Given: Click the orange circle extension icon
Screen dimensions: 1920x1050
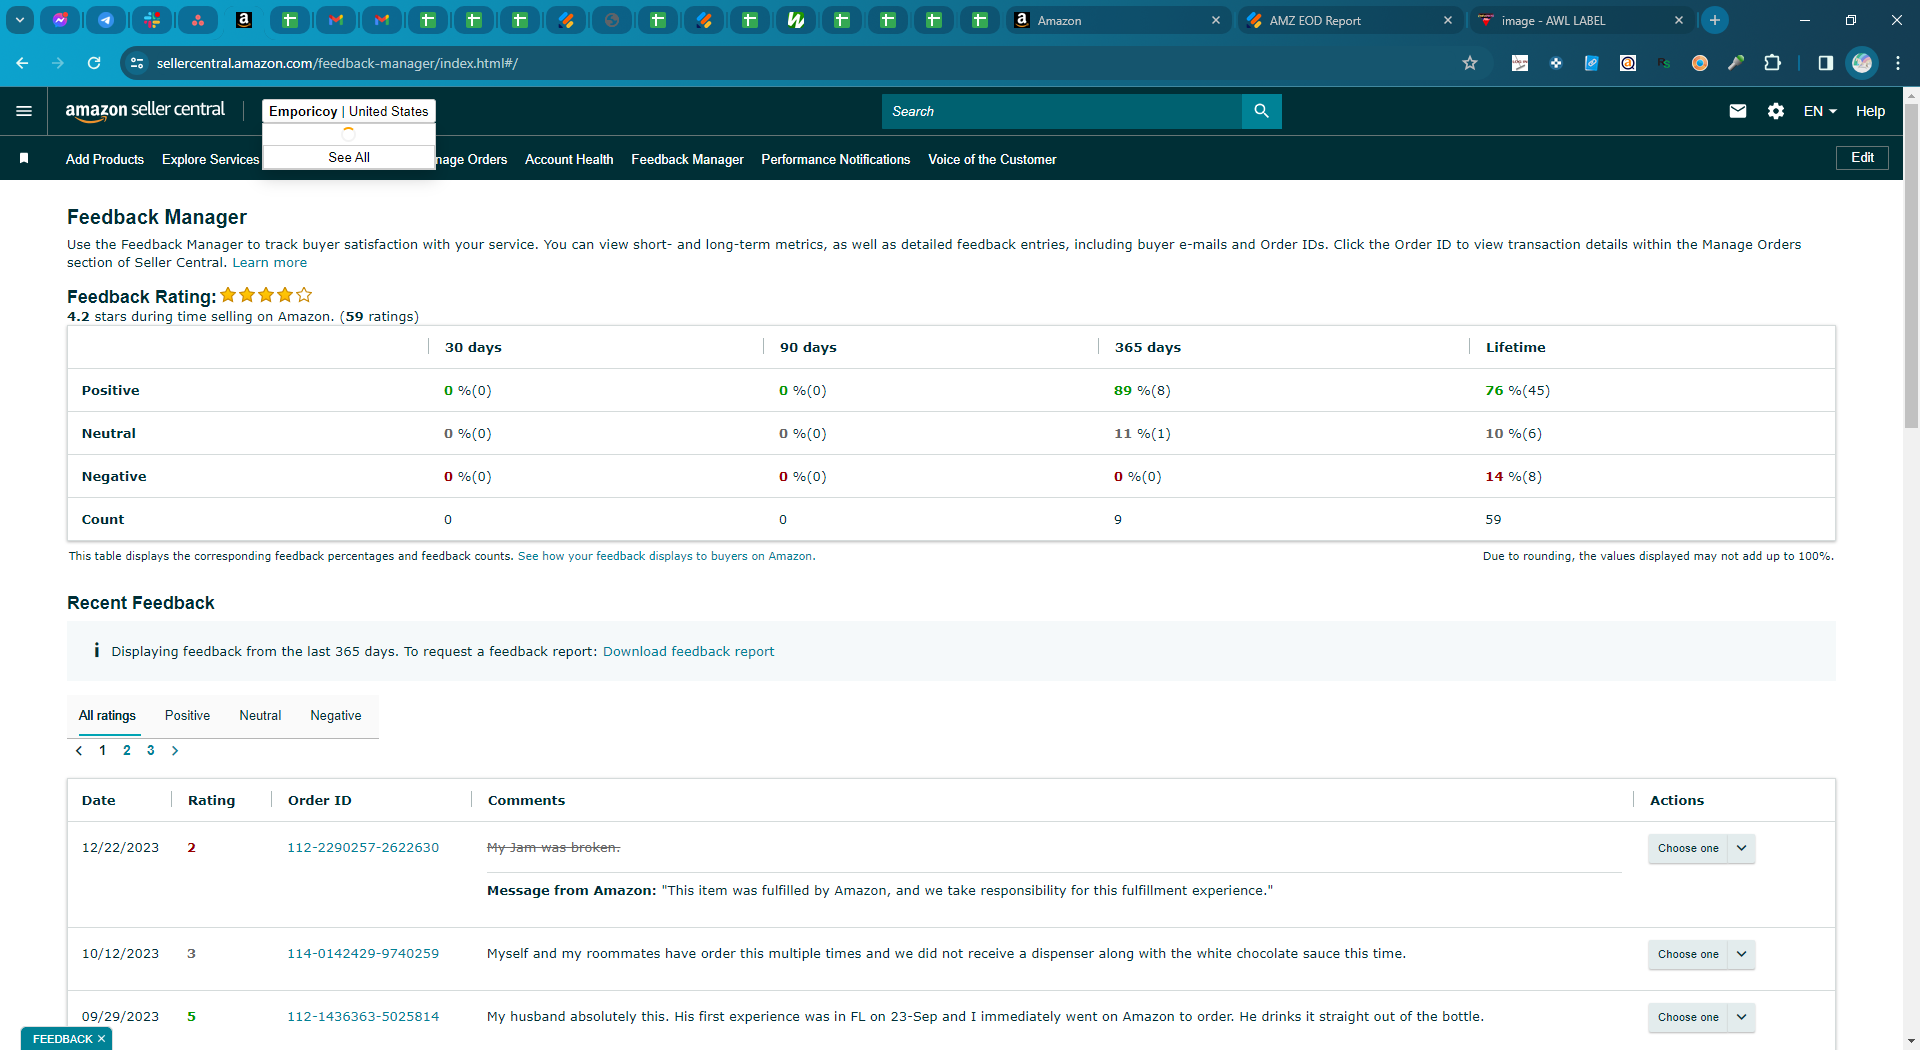Looking at the screenshot, I should tap(1700, 63).
